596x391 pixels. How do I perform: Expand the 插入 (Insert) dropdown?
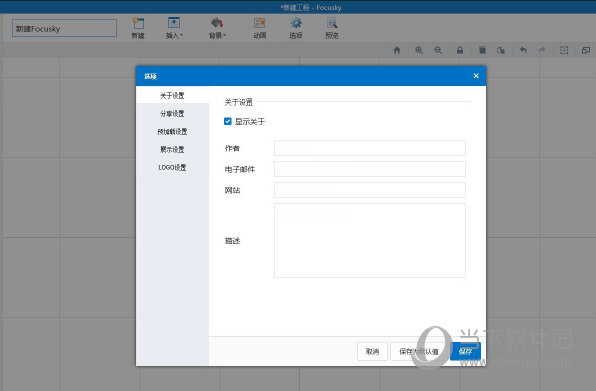pos(174,27)
